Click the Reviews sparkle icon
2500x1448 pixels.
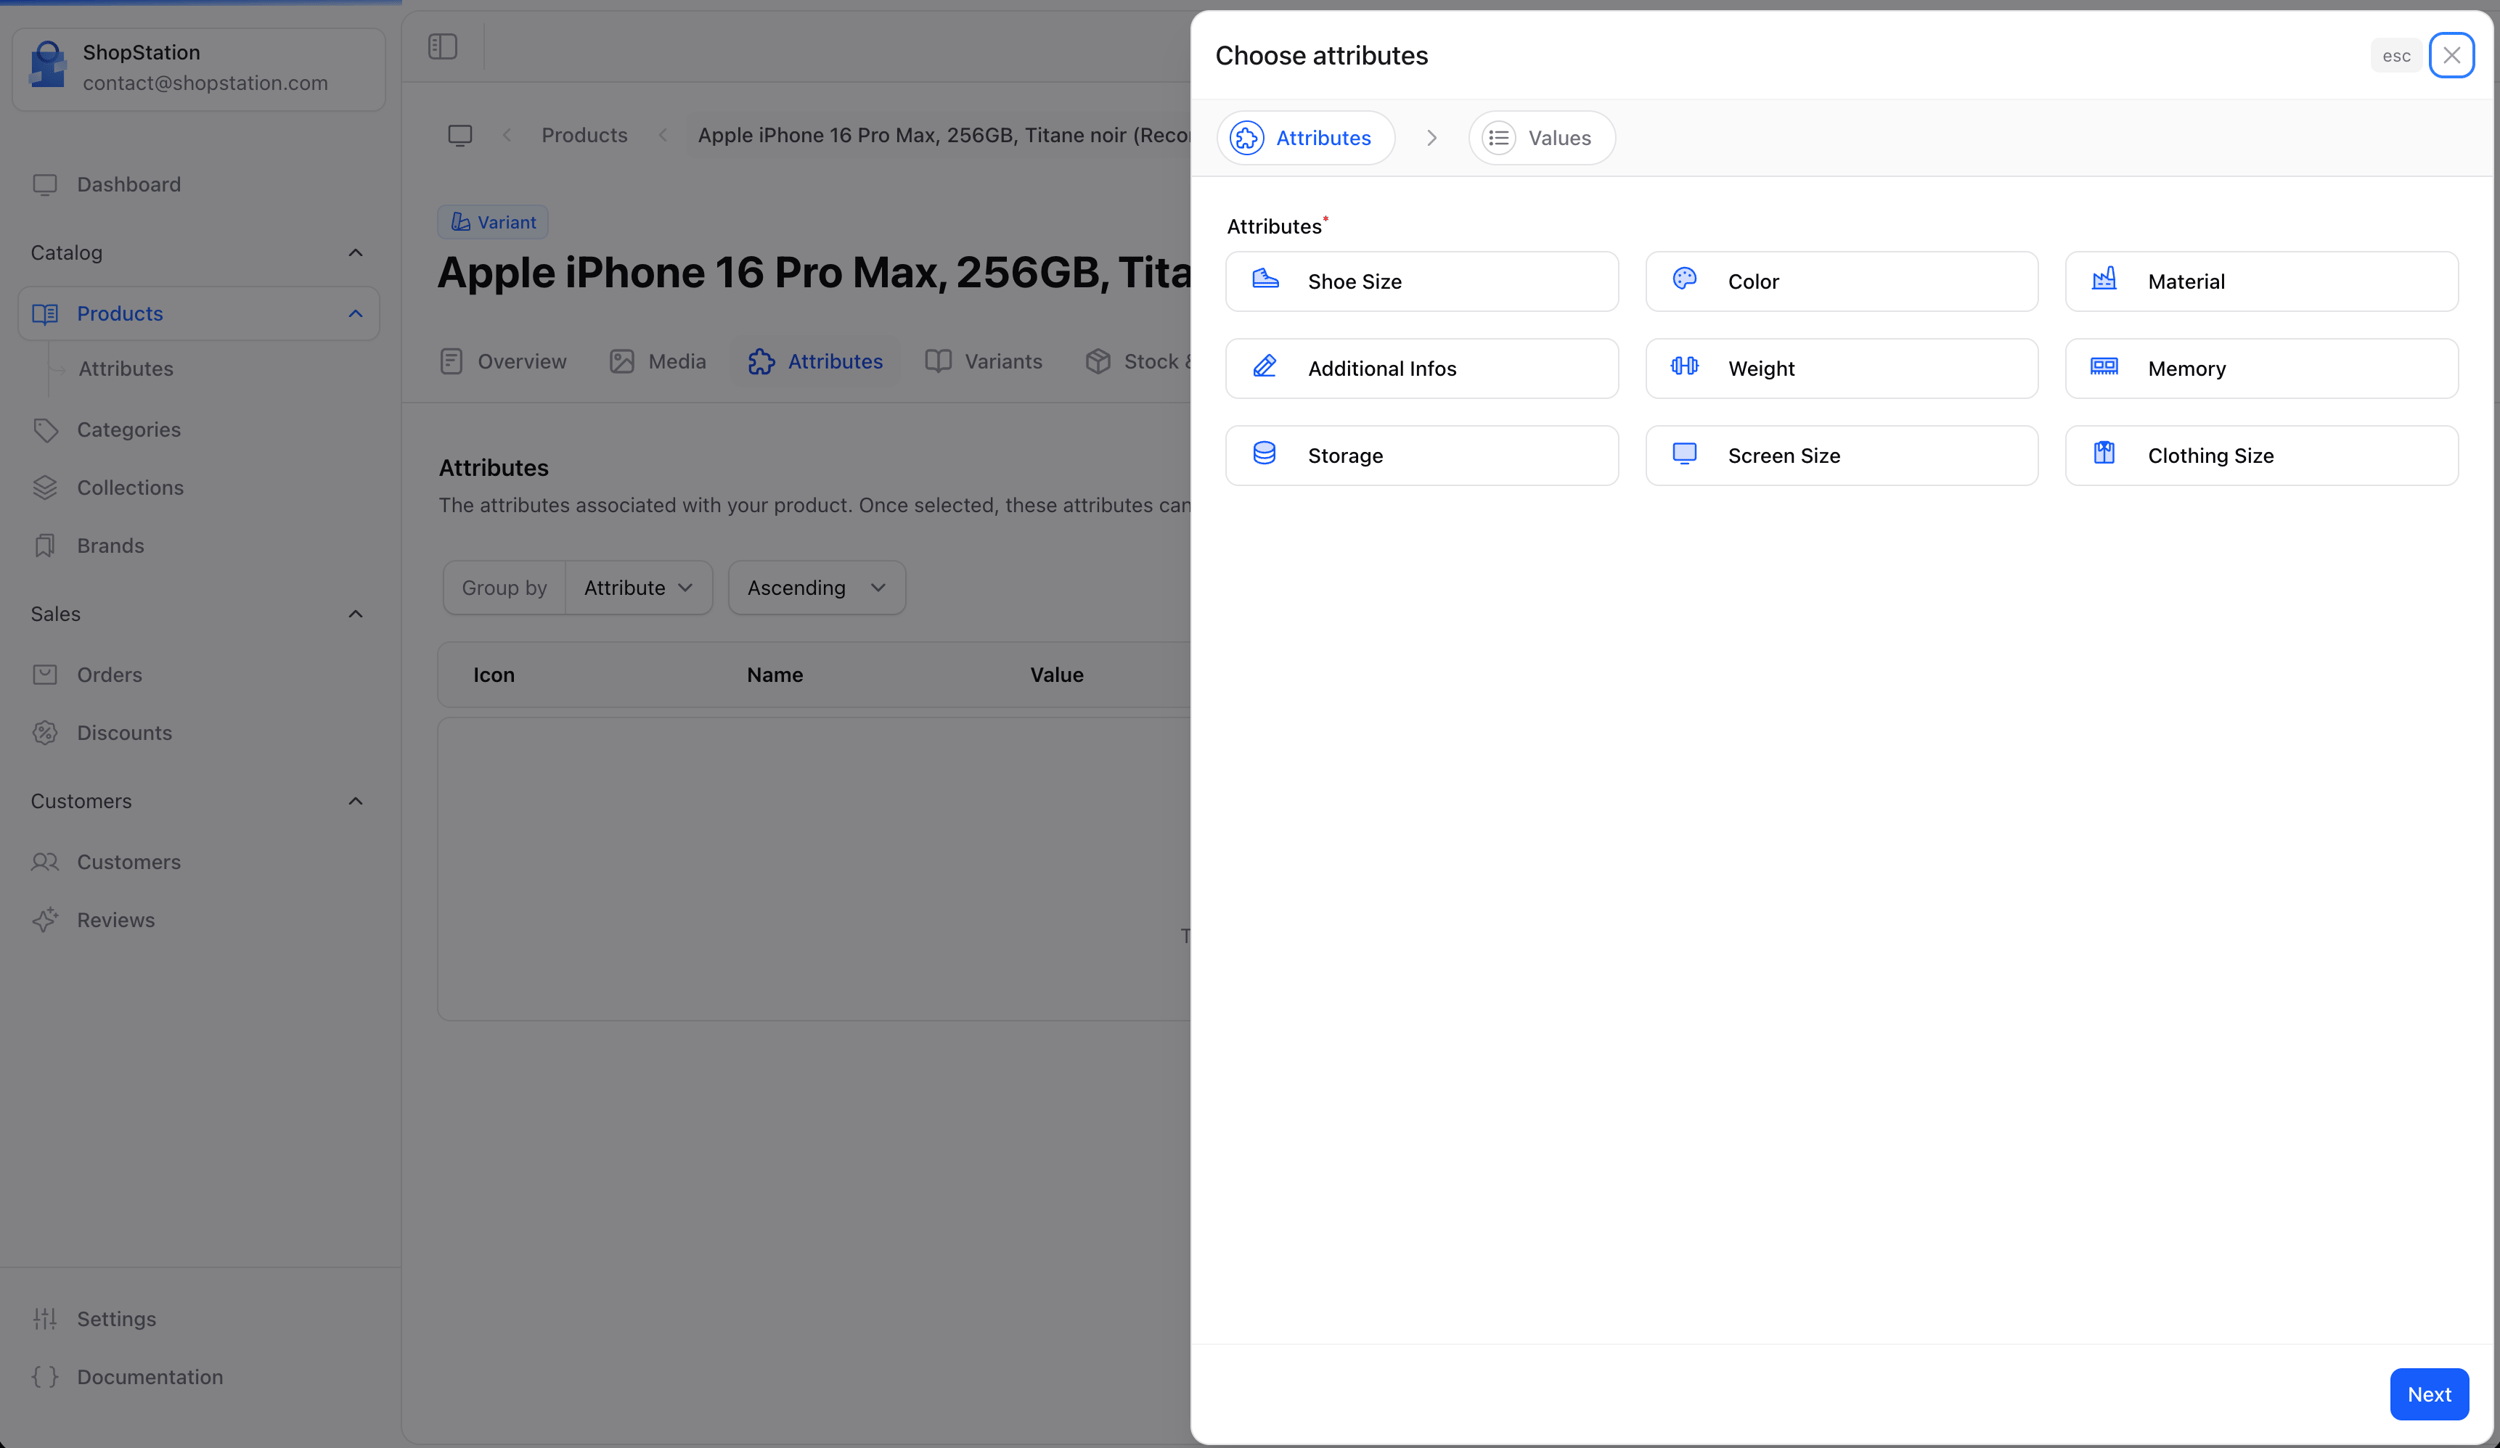(x=44, y=919)
